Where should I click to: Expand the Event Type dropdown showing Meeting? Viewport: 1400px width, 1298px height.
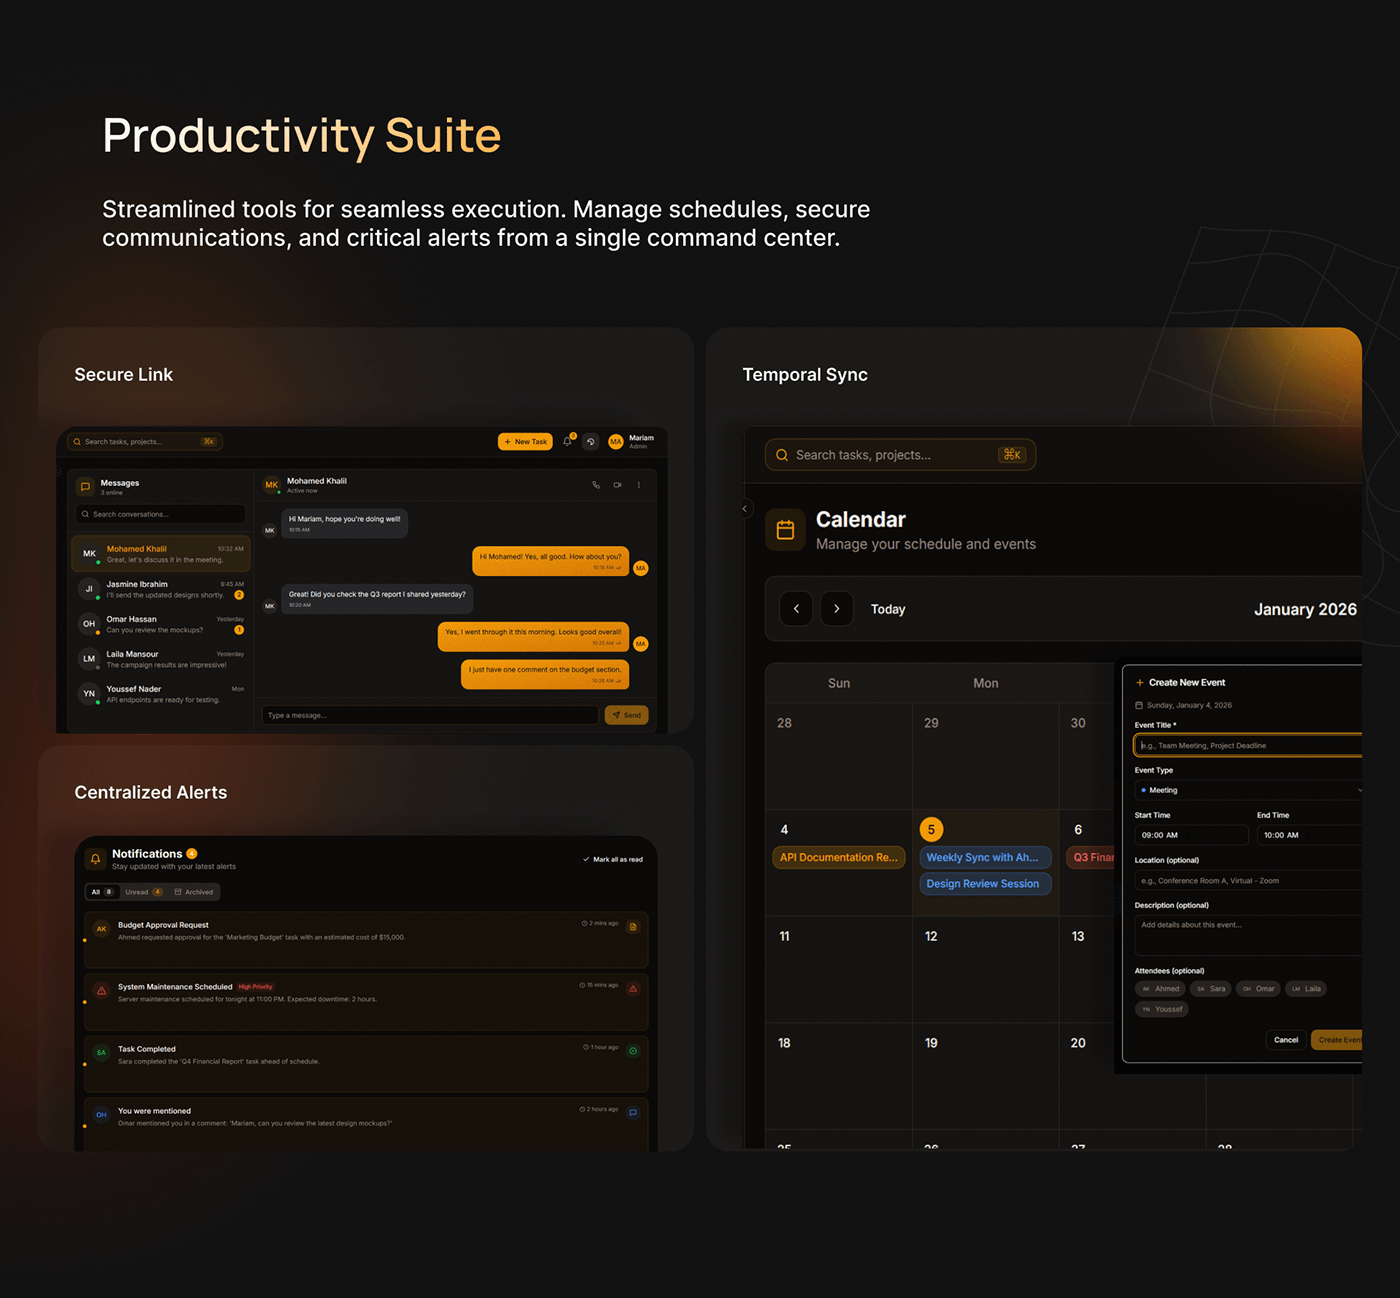coord(1250,790)
